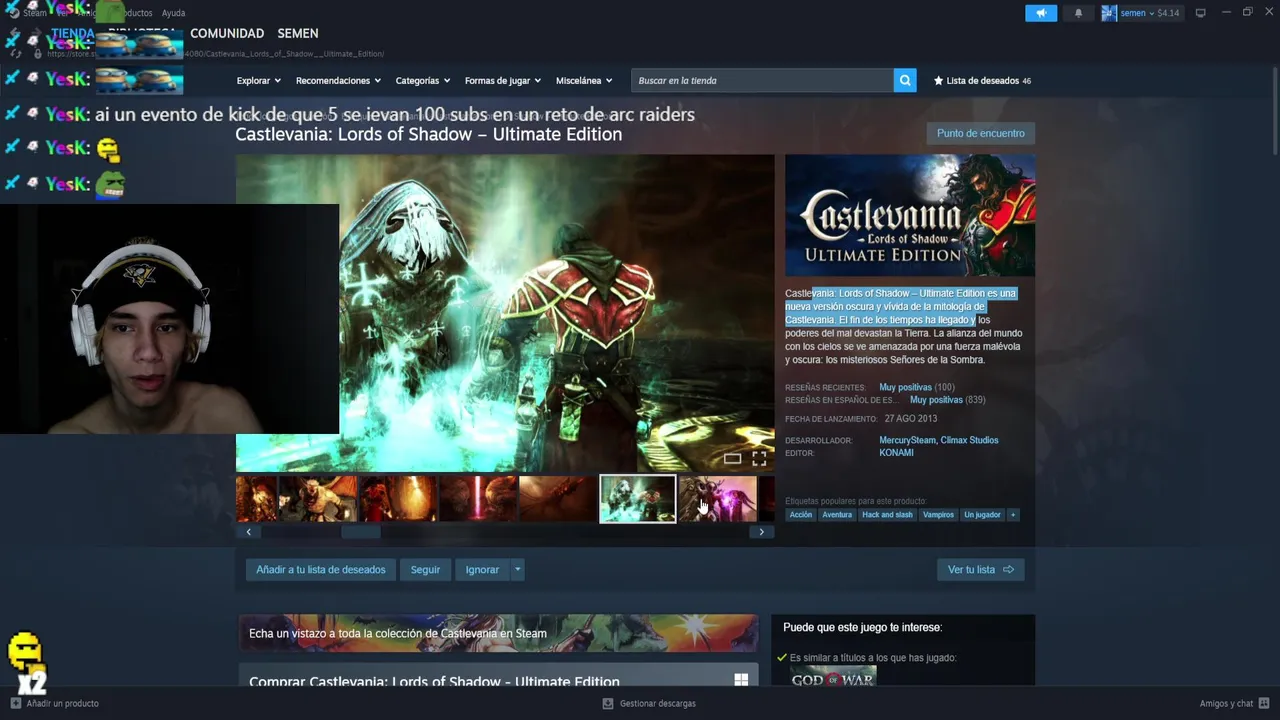Select the red beam screenshot thumbnail
1280x720 pixels.
point(478,499)
